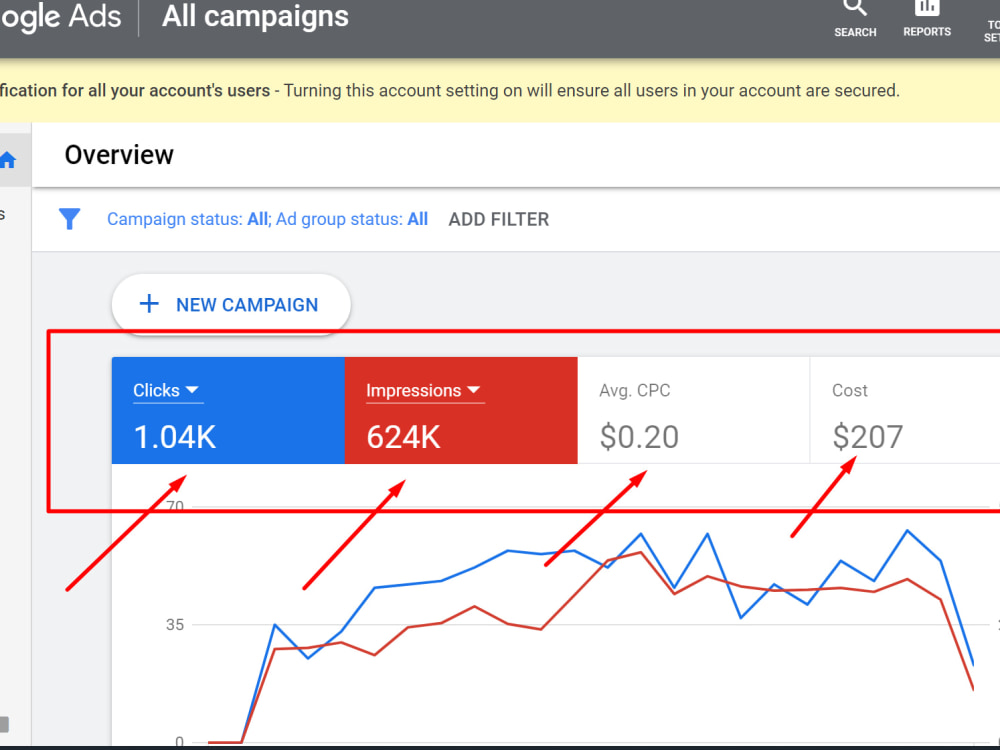Click ADD FILTER
1000x750 pixels.
pyautogui.click(x=499, y=219)
